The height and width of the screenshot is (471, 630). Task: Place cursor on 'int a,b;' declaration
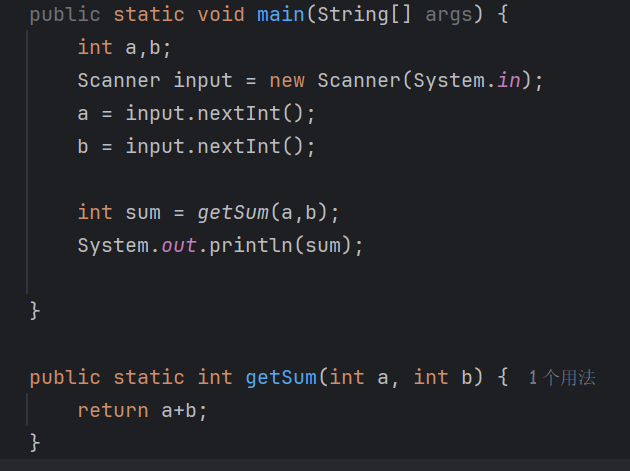125,47
